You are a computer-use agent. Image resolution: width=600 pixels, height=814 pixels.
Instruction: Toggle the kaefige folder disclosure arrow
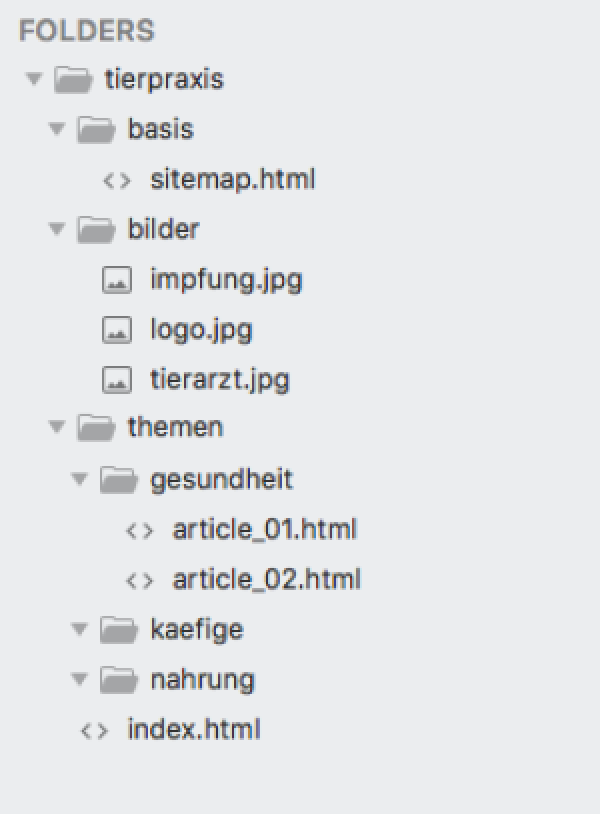[x=80, y=629]
